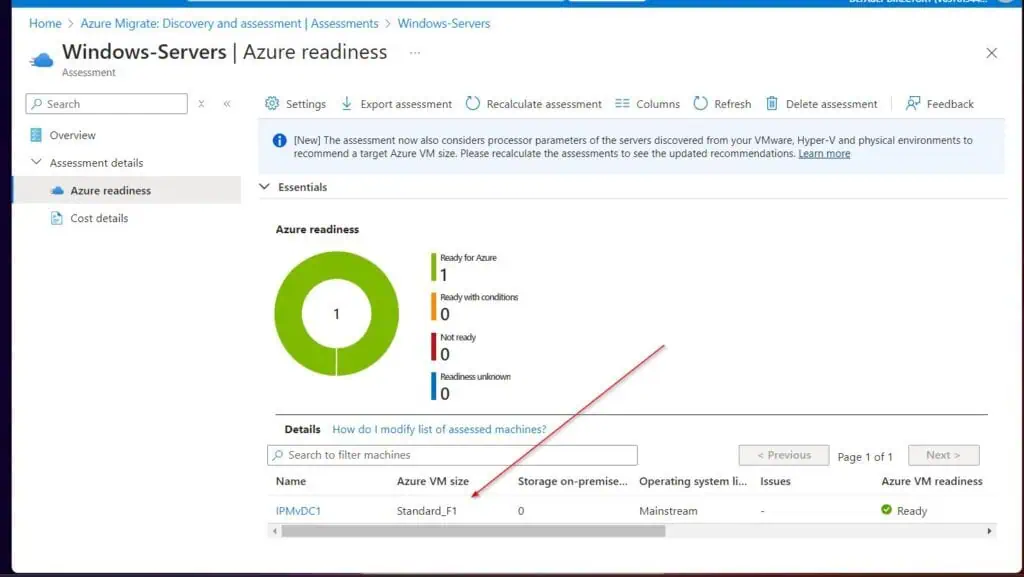The image size is (1024, 577).
Task: Follow the Learn more link in banner
Action: (x=824, y=153)
